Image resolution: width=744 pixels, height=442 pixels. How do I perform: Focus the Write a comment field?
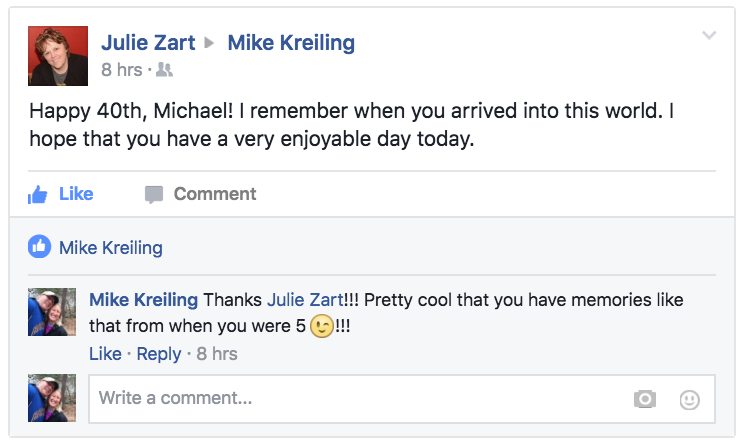pyautogui.click(x=360, y=399)
